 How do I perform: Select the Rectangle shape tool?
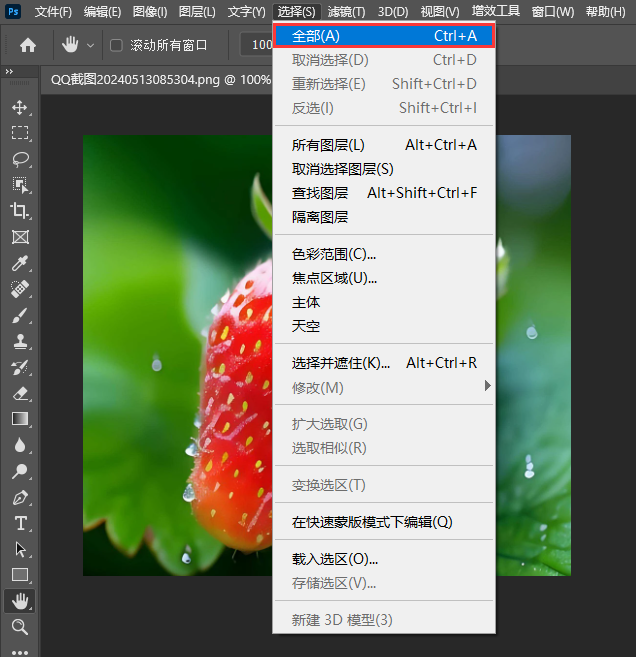point(20,575)
